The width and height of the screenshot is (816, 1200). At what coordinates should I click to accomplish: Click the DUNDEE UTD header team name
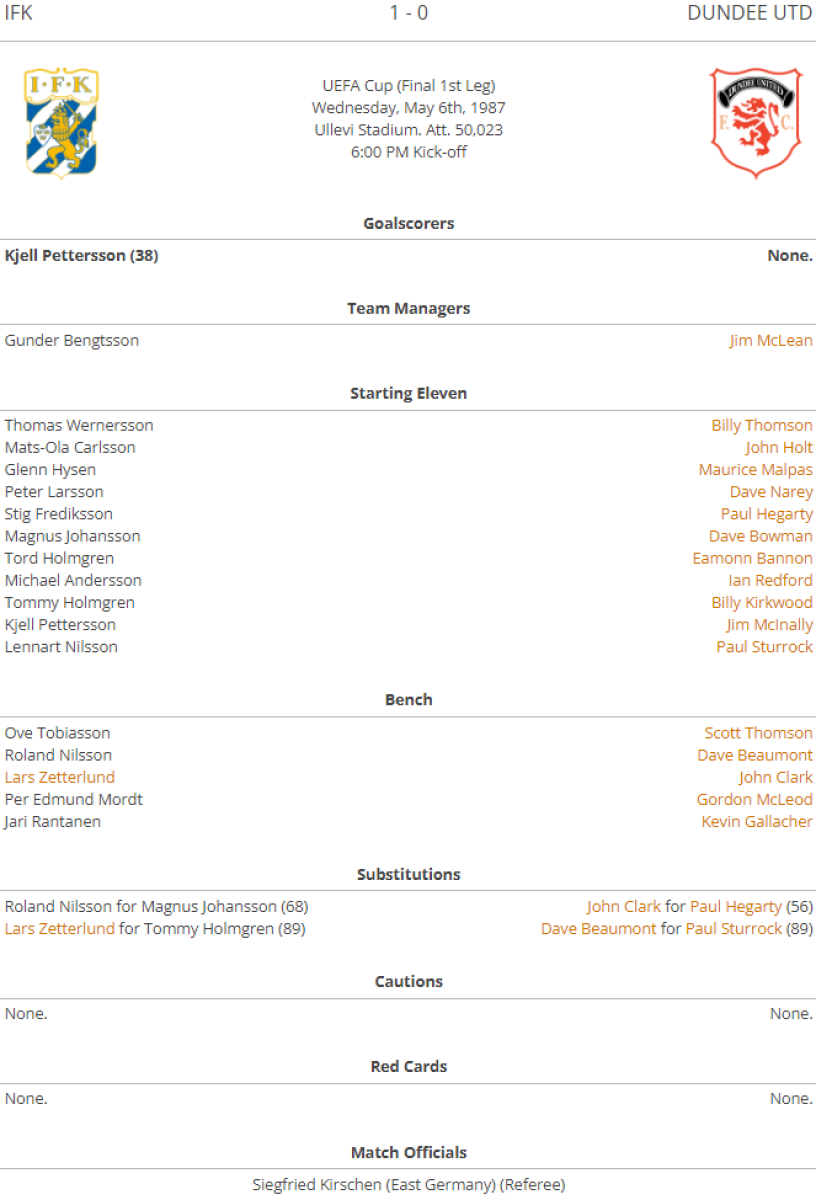750,14
